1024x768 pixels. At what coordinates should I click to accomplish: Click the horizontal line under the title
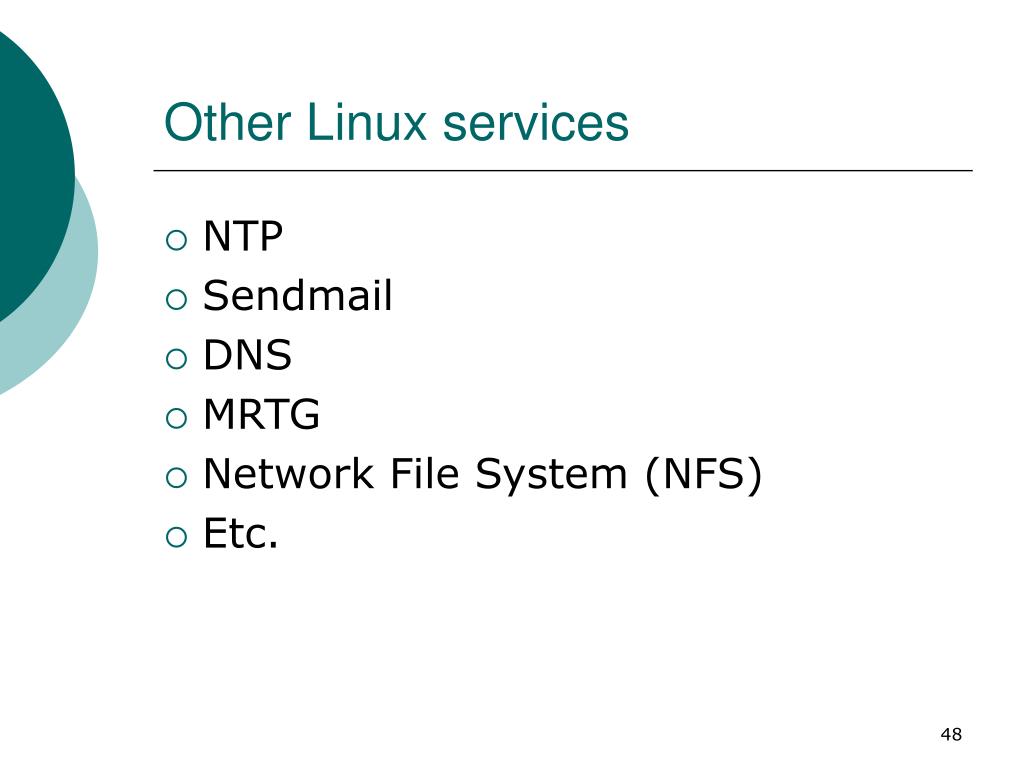click(563, 170)
